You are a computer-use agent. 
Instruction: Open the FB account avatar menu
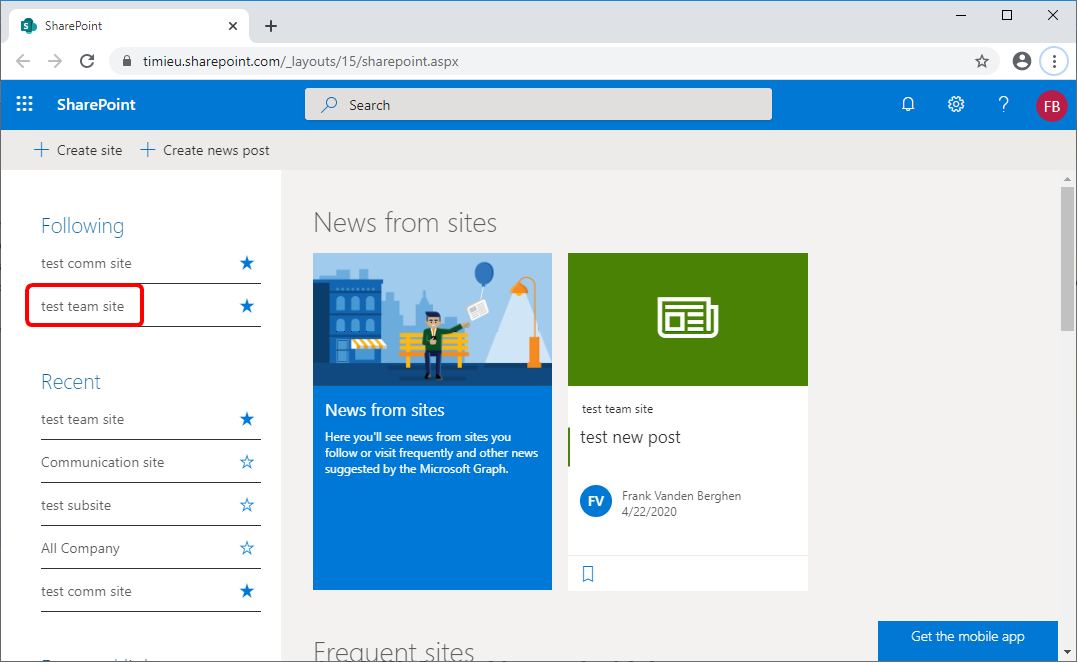pyautogui.click(x=1051, y=106)
